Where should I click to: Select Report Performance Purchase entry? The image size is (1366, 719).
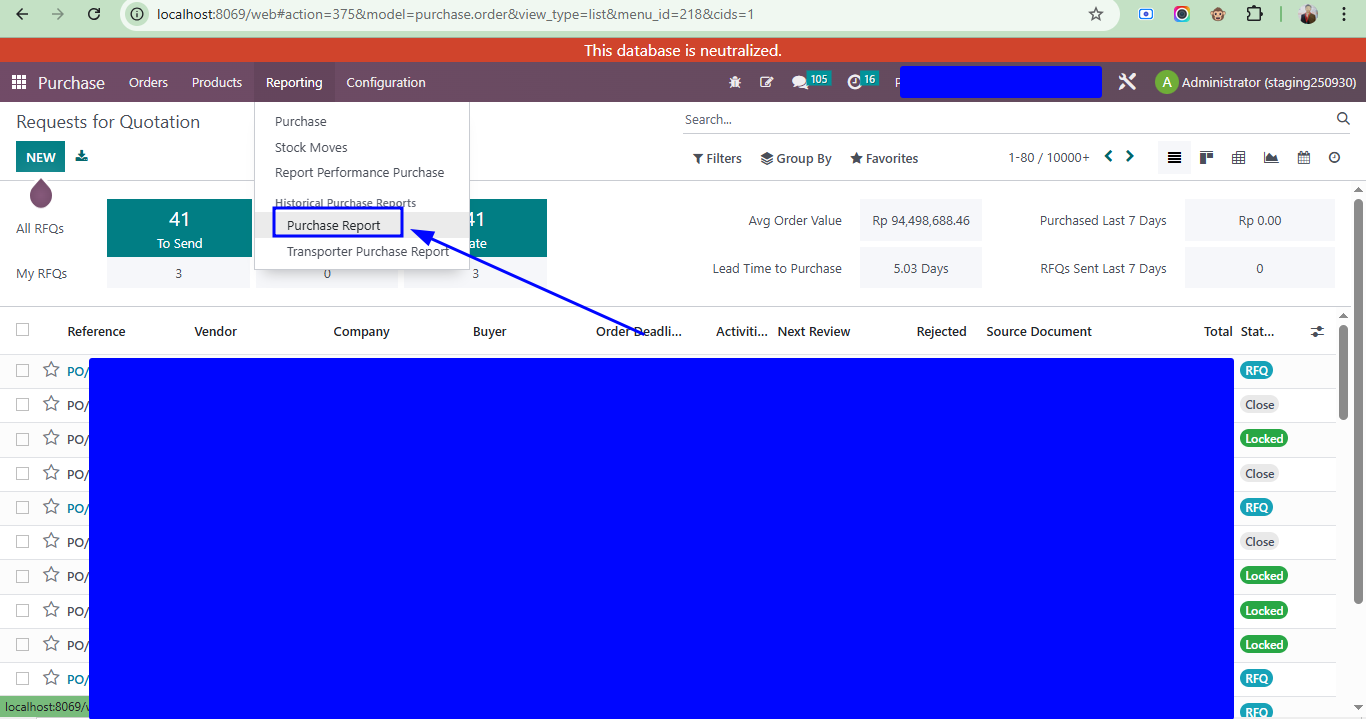[x=359, y=172]
